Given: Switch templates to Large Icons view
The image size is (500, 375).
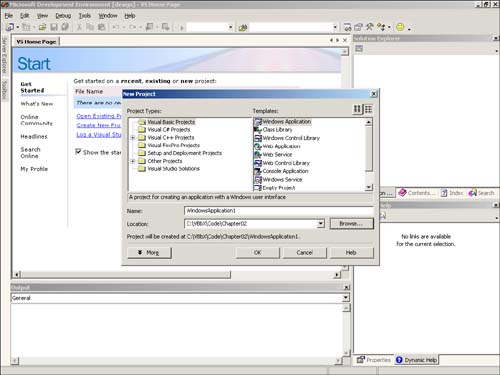Looking at the screenshot, I should tap(357, 109).
